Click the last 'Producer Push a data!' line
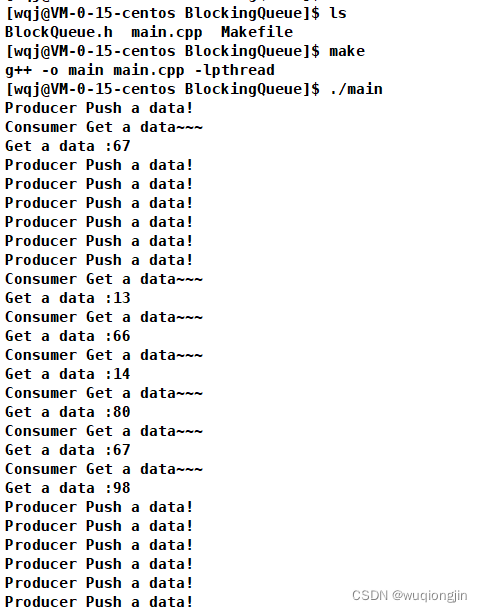Screen dimensions: 482x612 point(99,602)
